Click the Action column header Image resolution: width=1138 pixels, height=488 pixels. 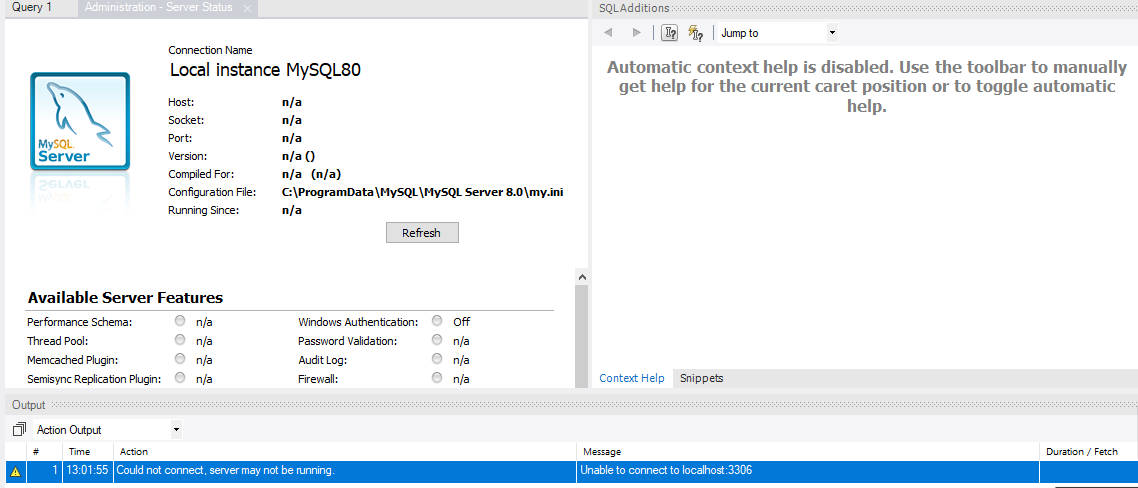point(345,452)
